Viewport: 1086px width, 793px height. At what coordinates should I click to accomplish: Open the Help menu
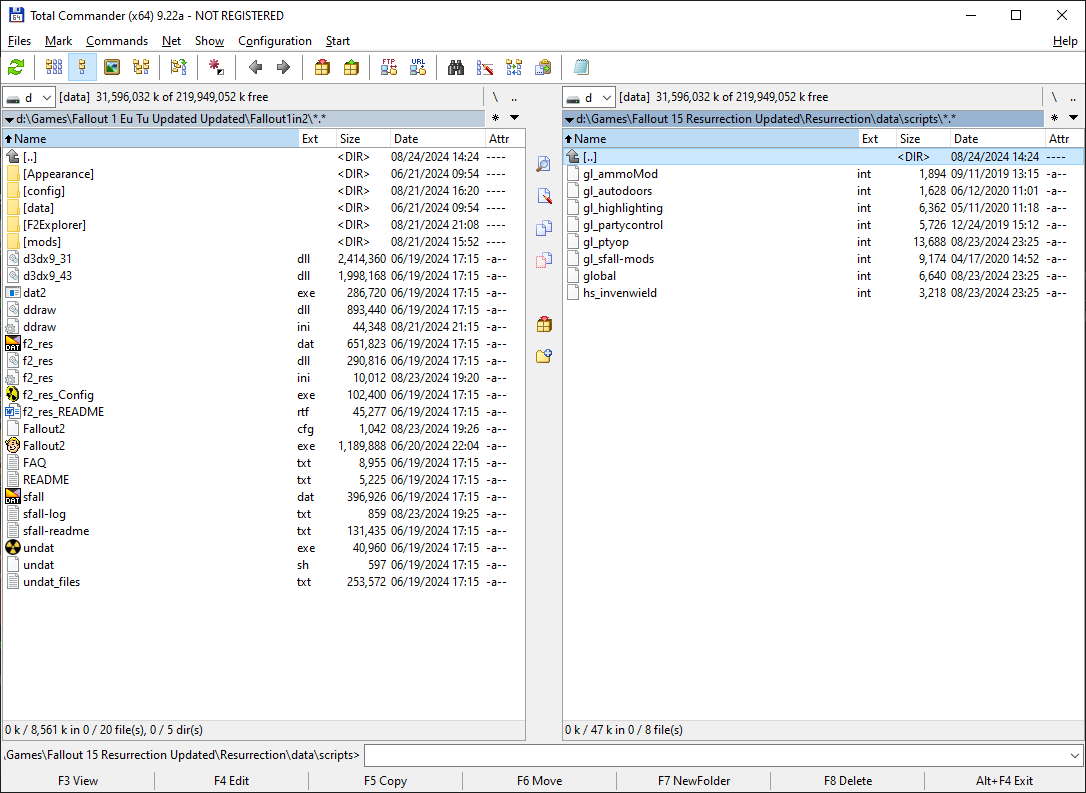tap(1065, 41)
